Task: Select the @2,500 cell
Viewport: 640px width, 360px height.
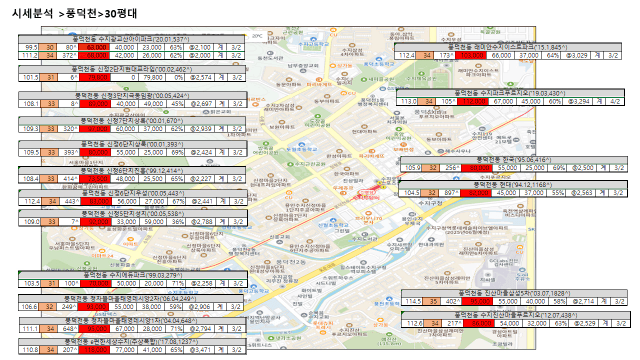Action: (x=582, y=168)
